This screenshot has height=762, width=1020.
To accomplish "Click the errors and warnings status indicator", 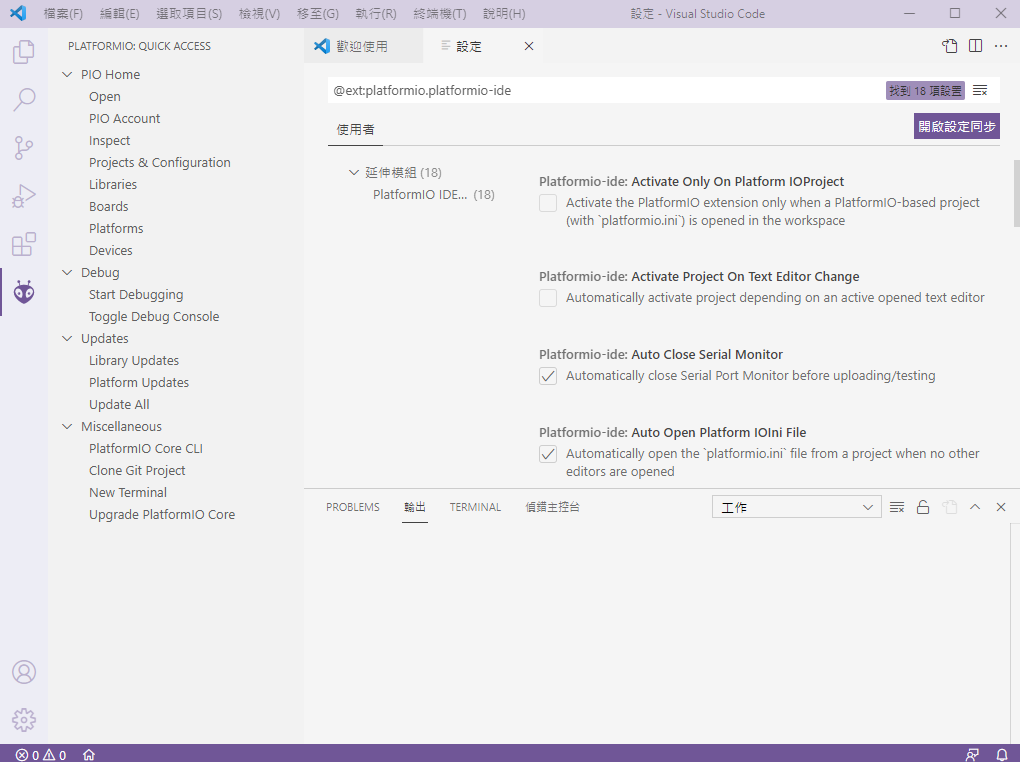I will pos(41,755).
